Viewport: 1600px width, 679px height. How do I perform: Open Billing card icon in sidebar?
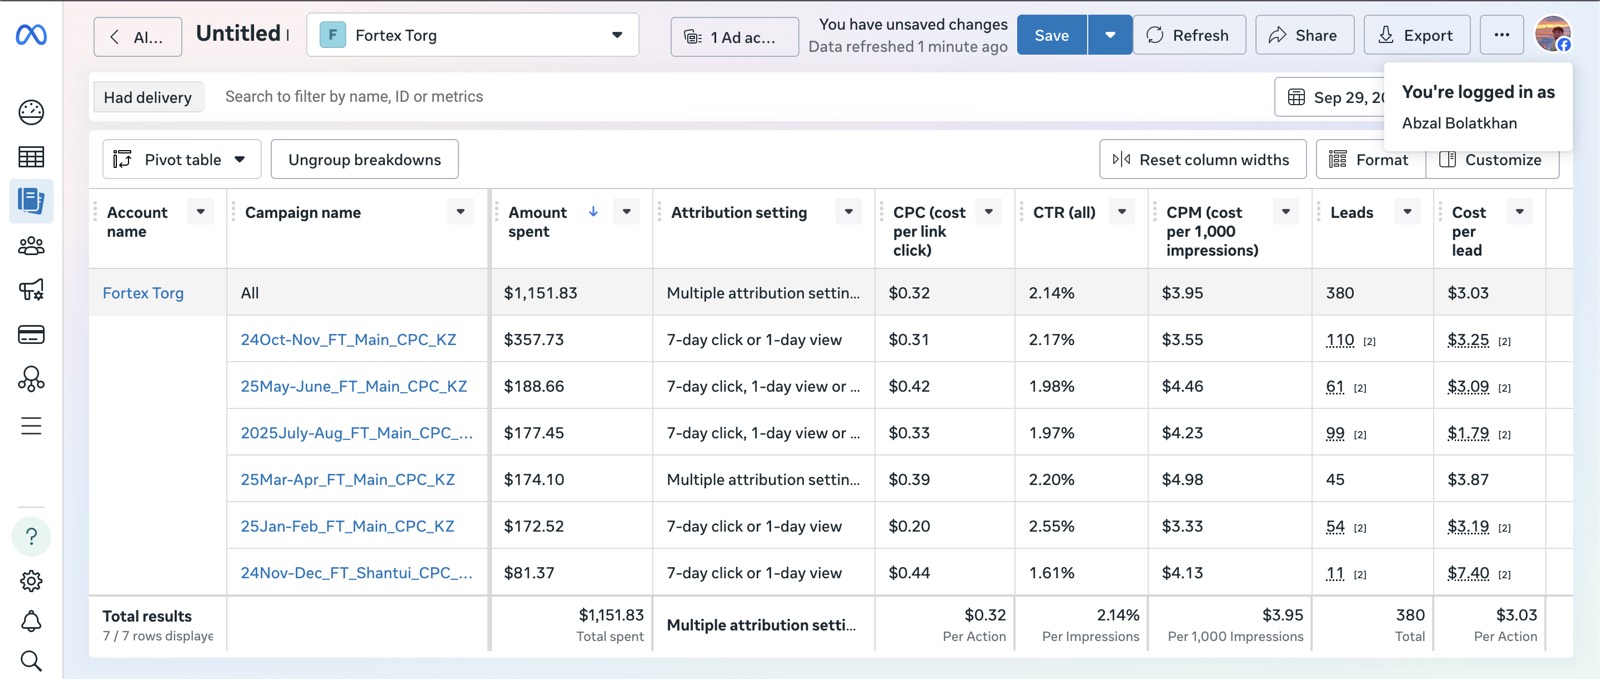(x=31, y=334)
